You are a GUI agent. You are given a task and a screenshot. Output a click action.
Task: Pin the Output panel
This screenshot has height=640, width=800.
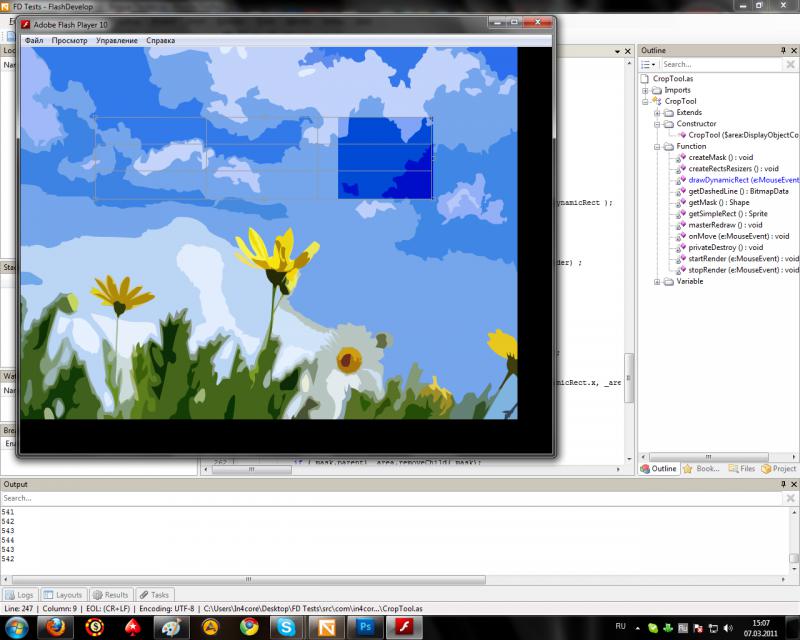click(783, 484)
